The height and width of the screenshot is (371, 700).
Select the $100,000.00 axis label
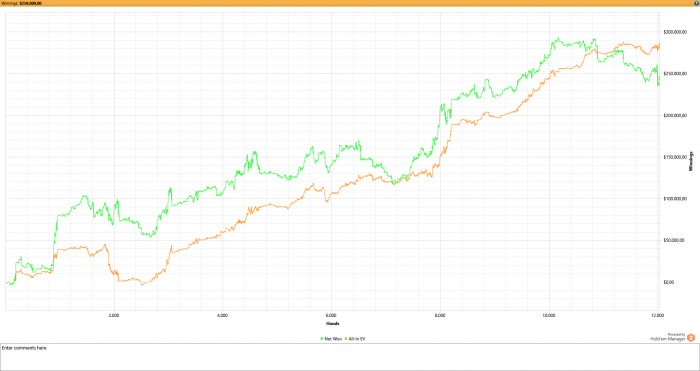674,199
